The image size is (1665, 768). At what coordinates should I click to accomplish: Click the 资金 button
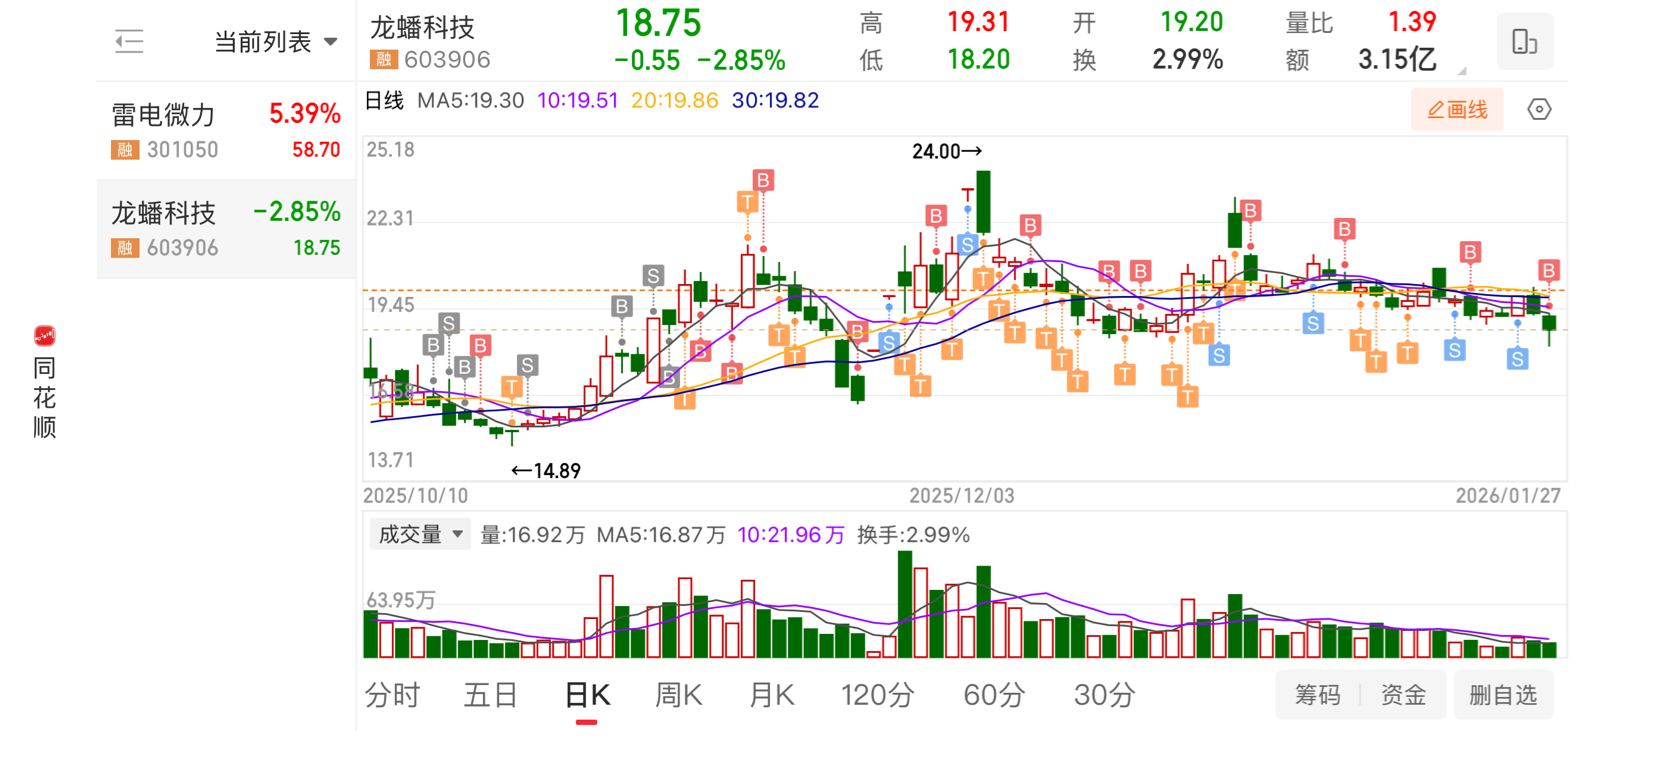coord(1403,695)
